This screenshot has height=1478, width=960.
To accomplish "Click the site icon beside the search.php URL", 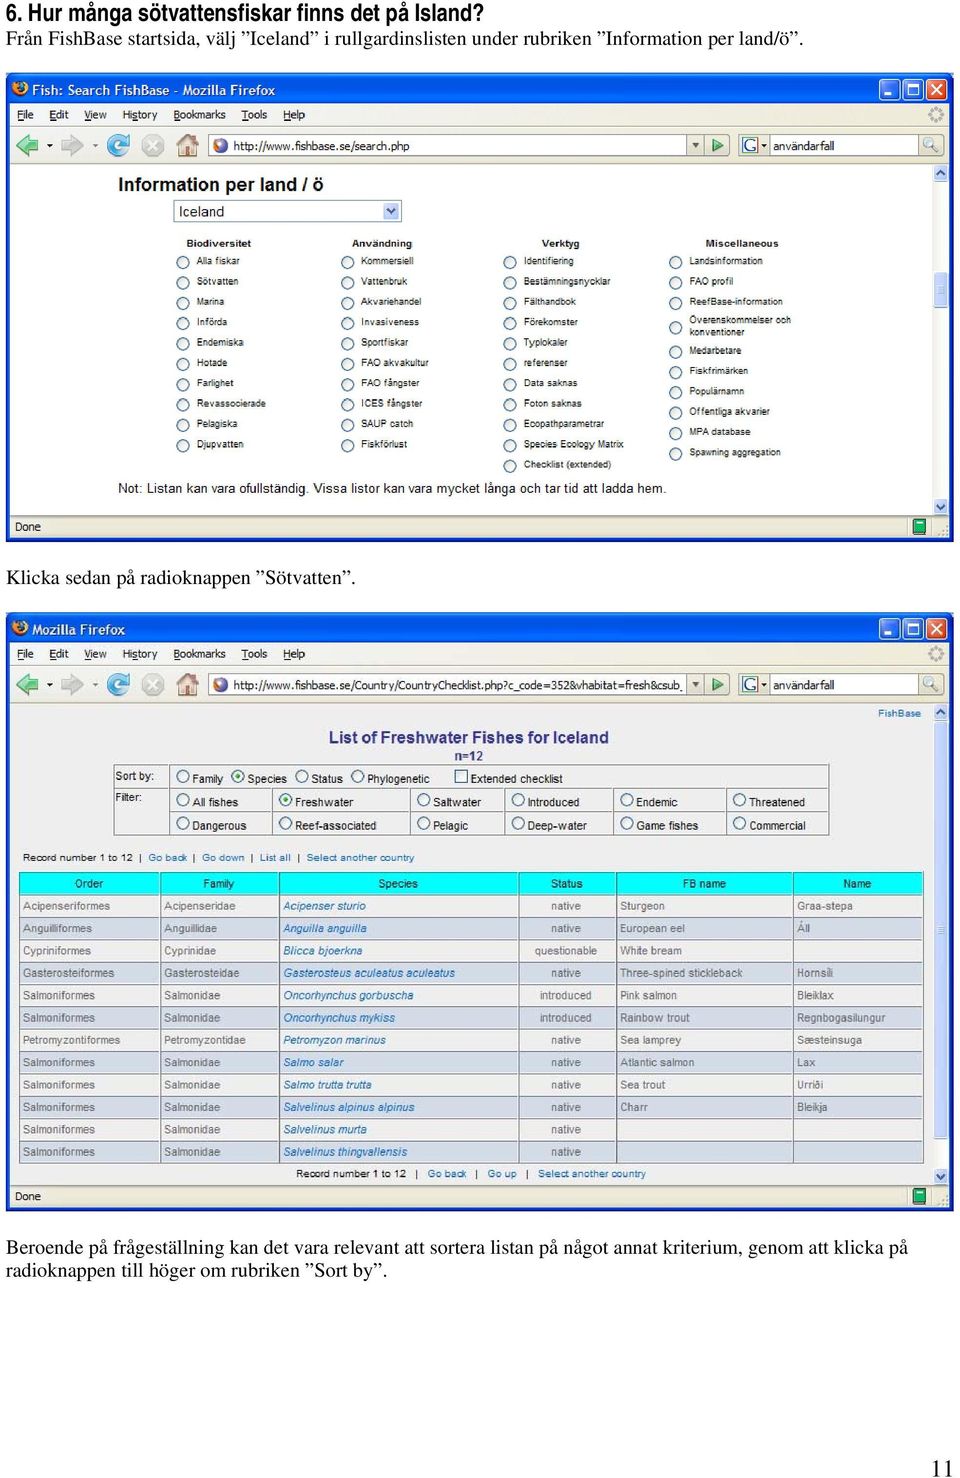I will (221, 146).
